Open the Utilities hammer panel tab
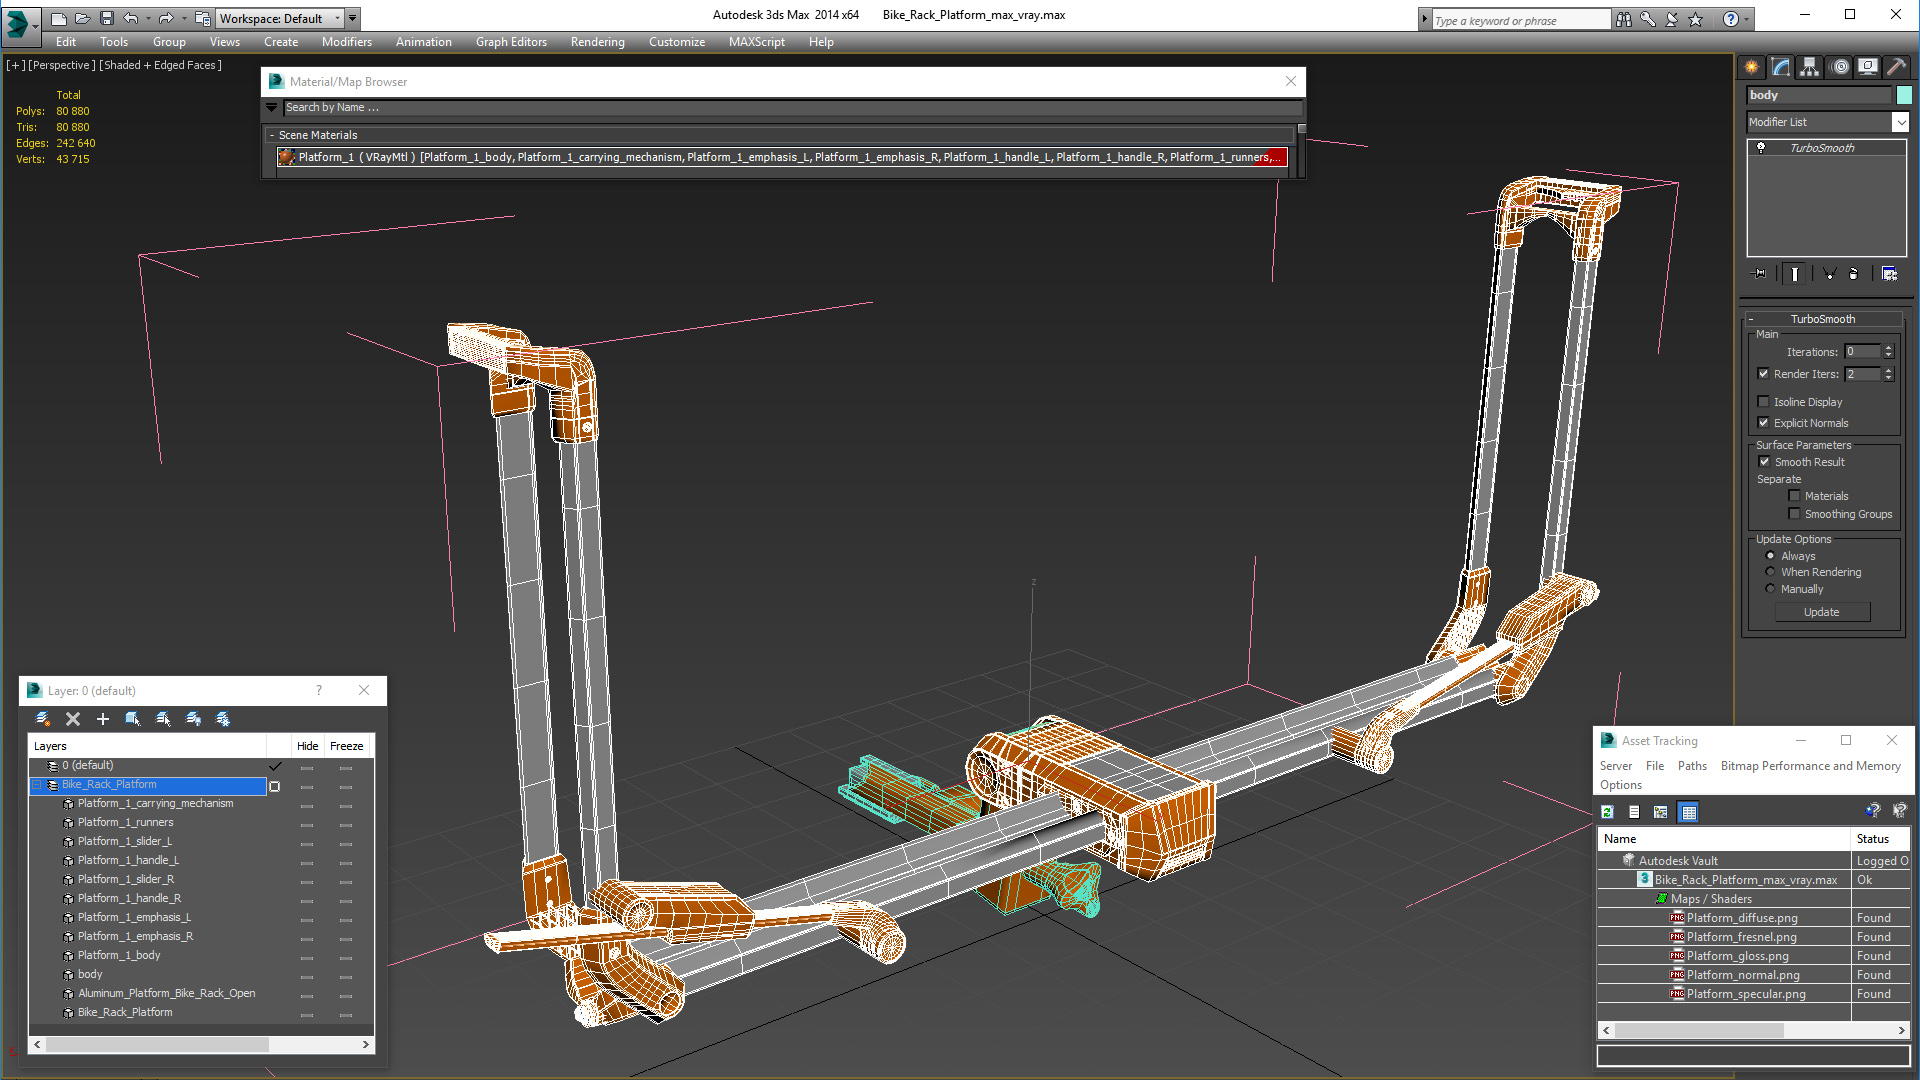This screenshot has width=1920, height=1080. [x=1896, y=67]
